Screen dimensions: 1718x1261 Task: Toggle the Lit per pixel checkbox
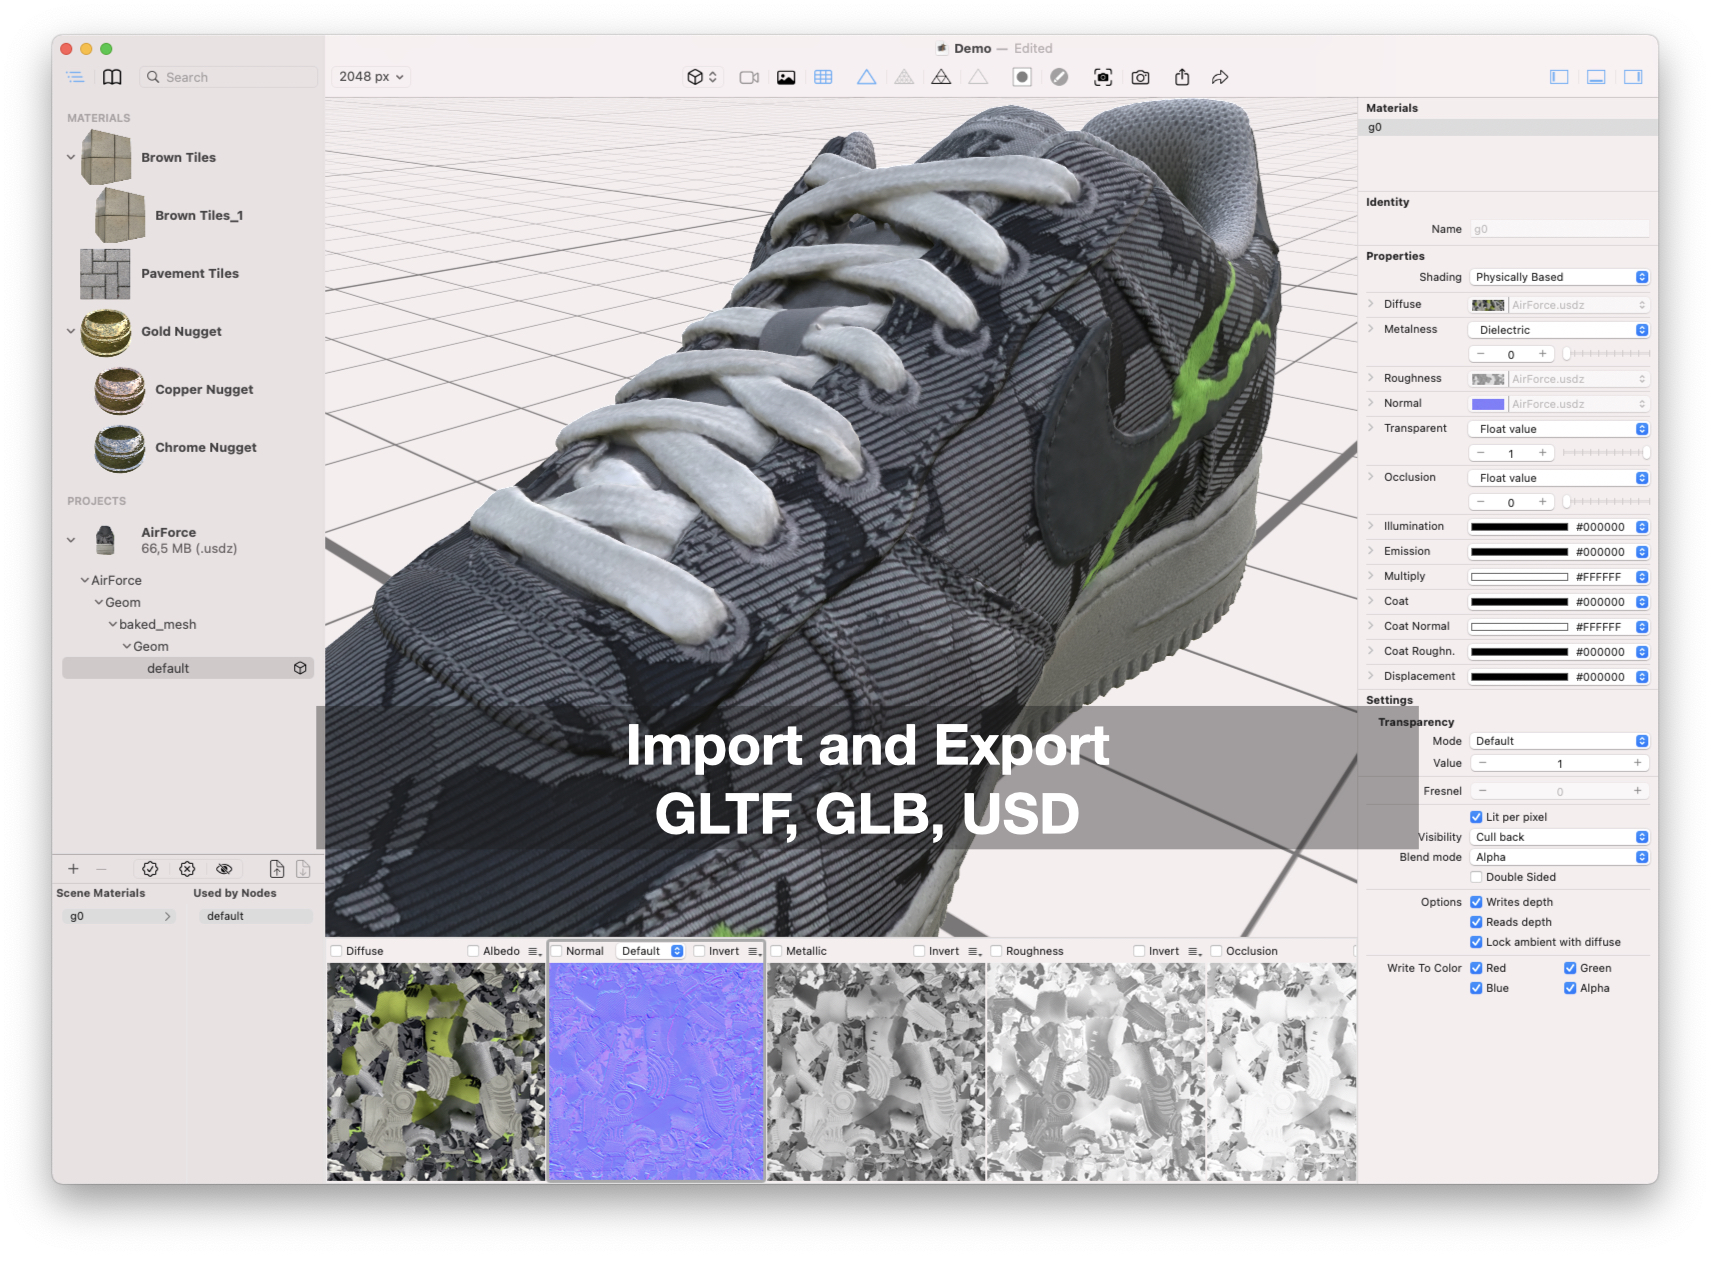click(1476, 817)
